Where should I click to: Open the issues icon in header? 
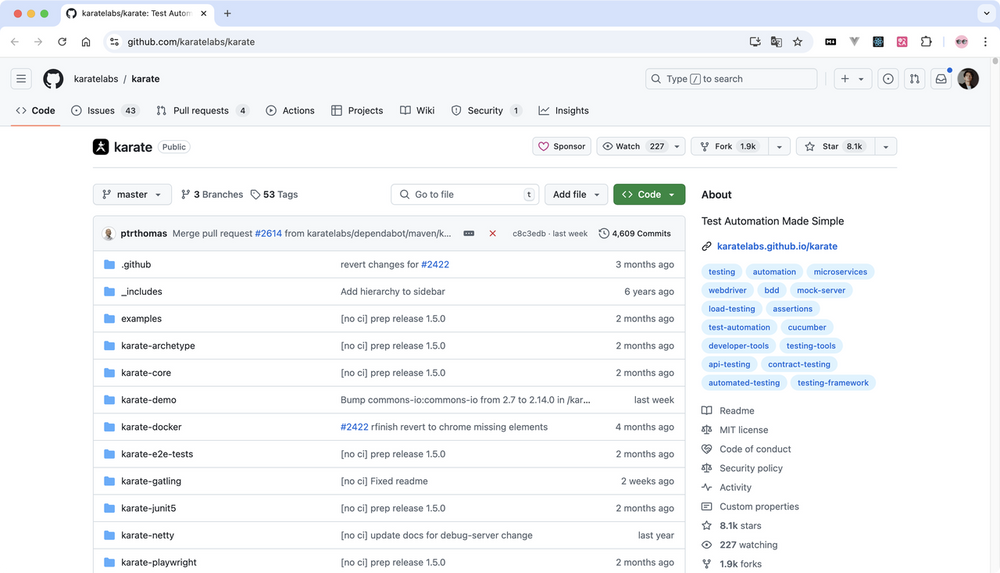tap(887, 79)
